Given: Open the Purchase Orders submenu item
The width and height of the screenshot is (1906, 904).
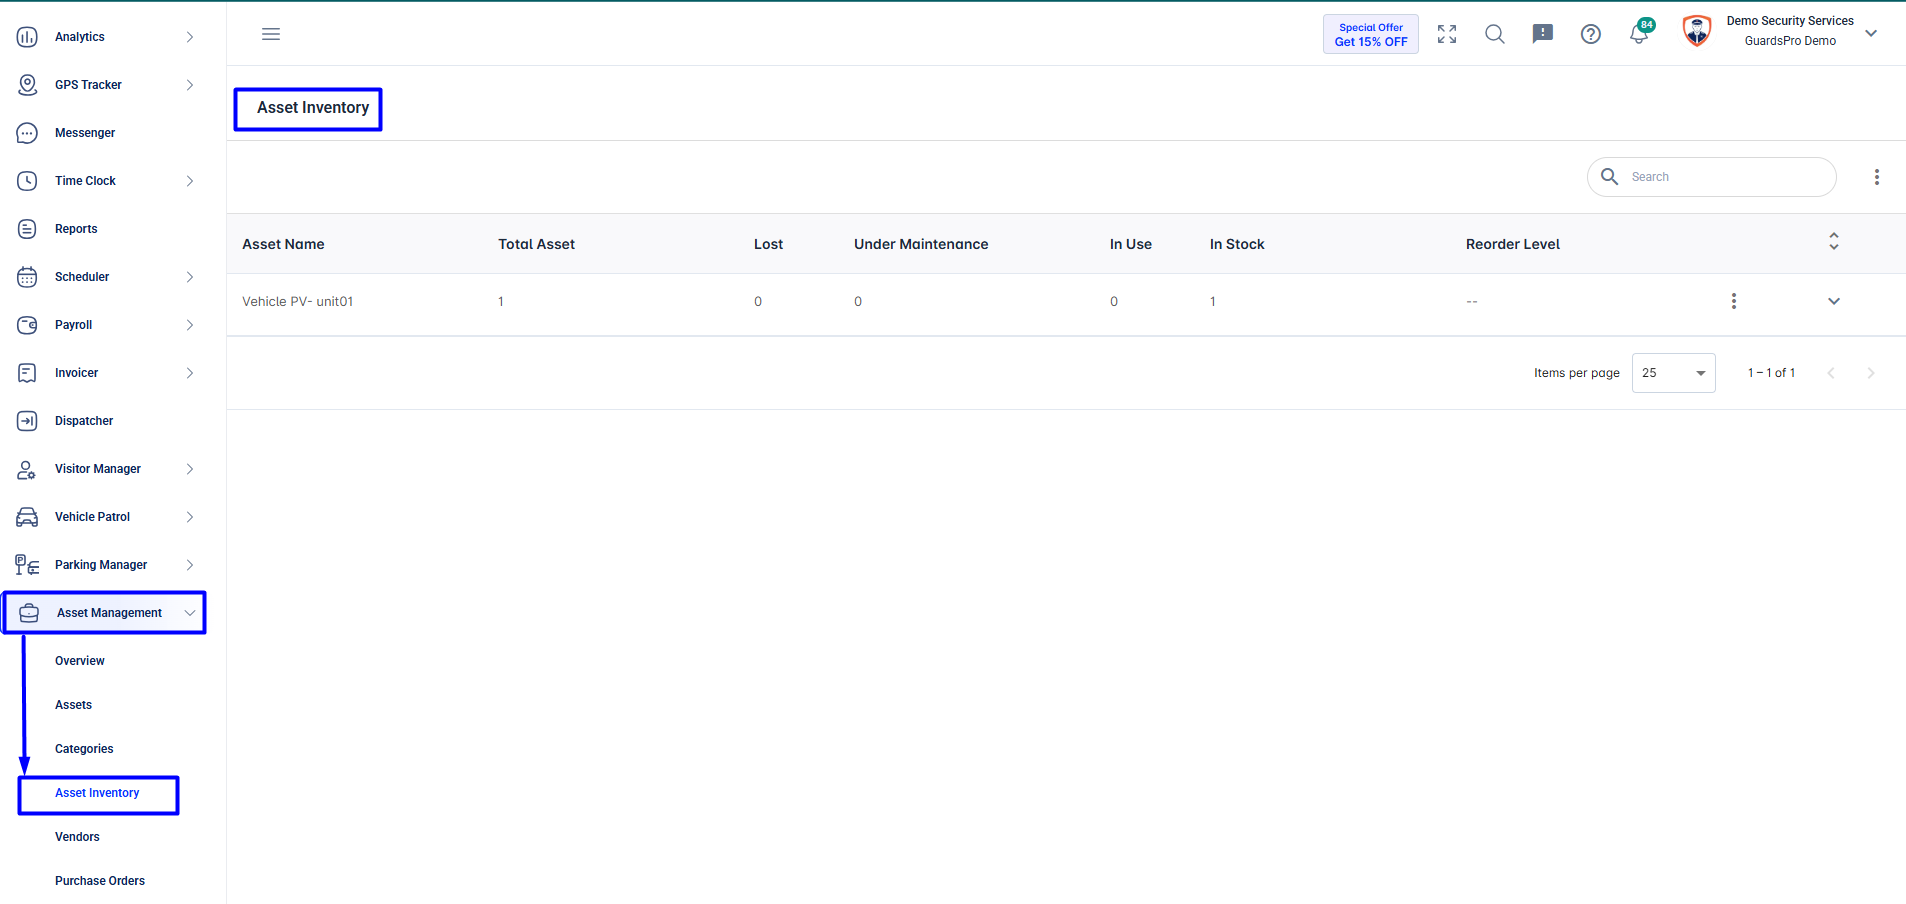Looking at the screenshot, I should pos(100,881).
